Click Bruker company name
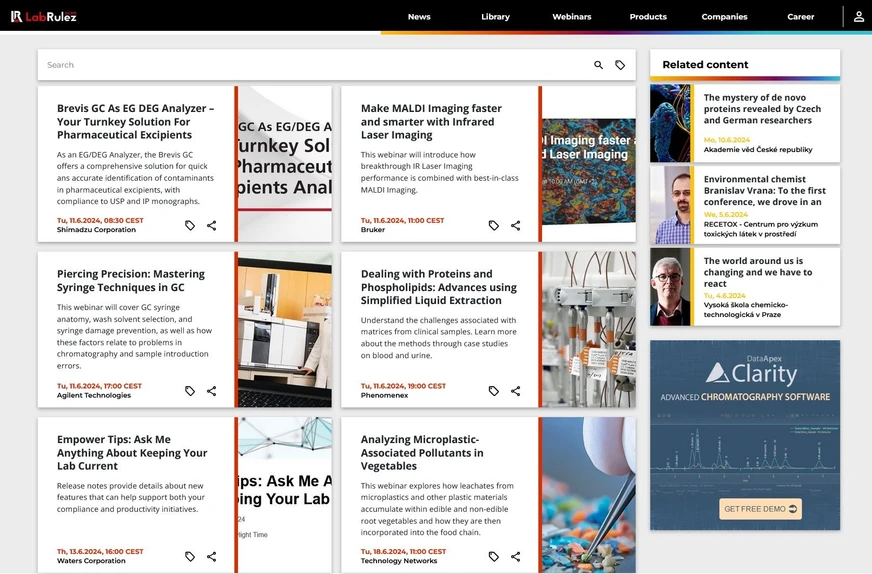The height and width of the screenshot is (574, 872). 373,230
